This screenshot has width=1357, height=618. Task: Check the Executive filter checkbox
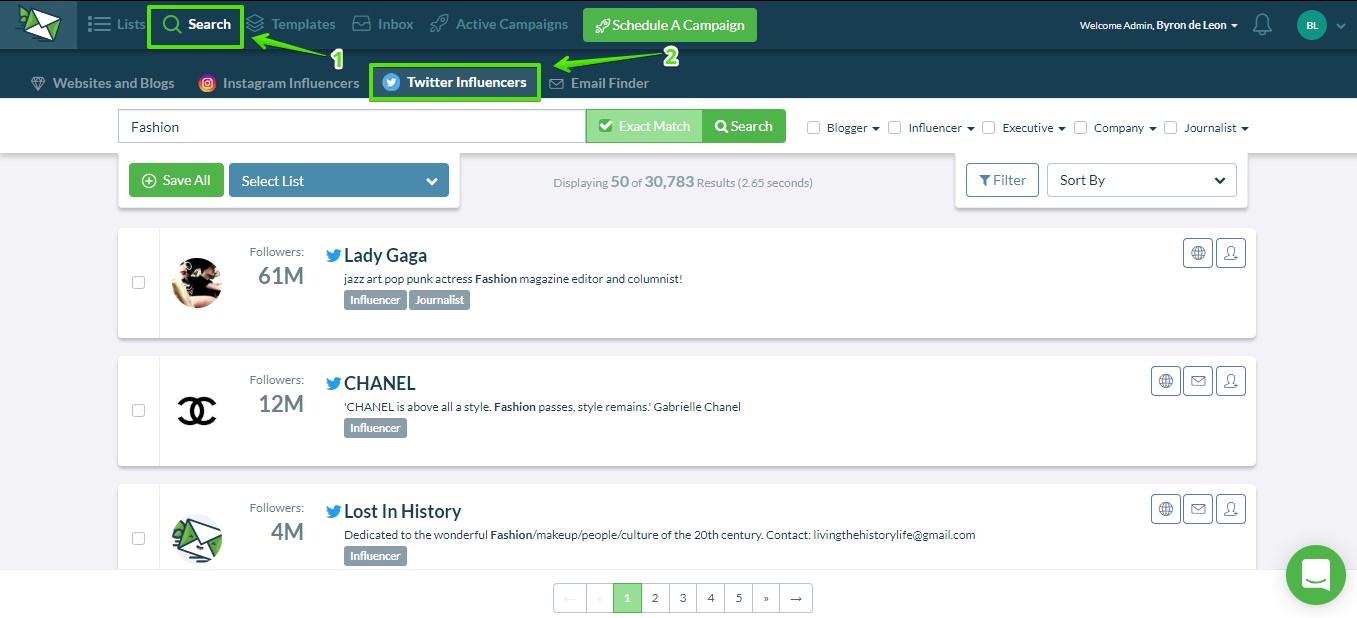pyautogui.click(x=989, y=128)
